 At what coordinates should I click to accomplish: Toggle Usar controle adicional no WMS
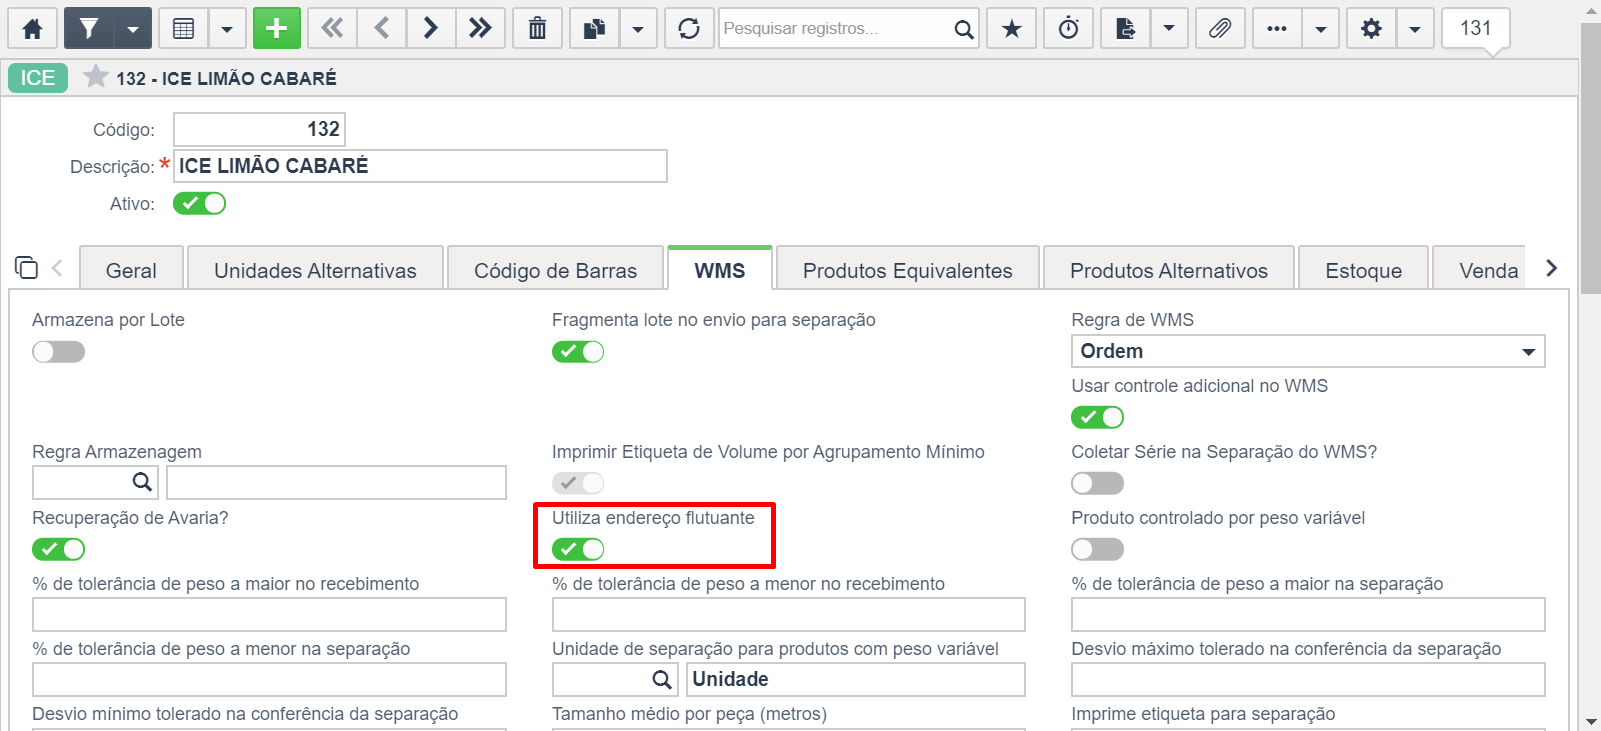coord(1097,417)
